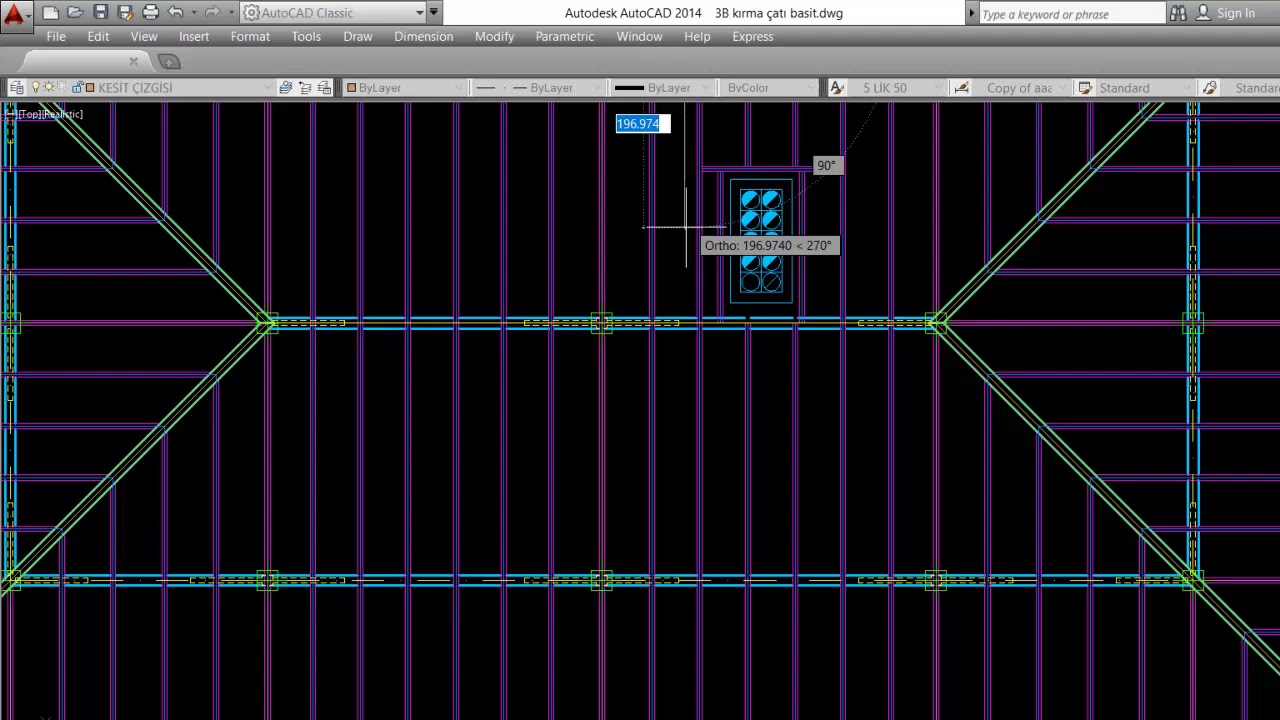Click the Table Style icon

pyautogui.click(x=1085, y=88)
